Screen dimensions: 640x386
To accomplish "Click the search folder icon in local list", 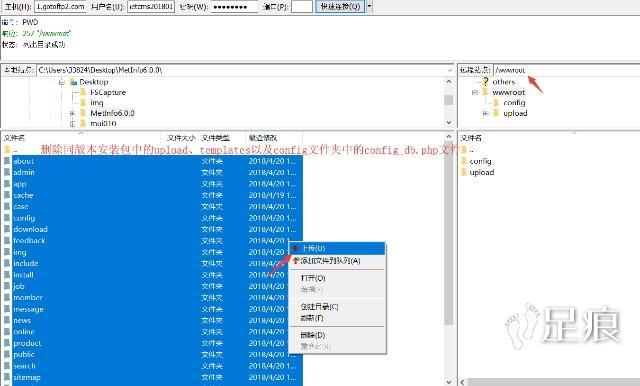I will pos(7,366).
